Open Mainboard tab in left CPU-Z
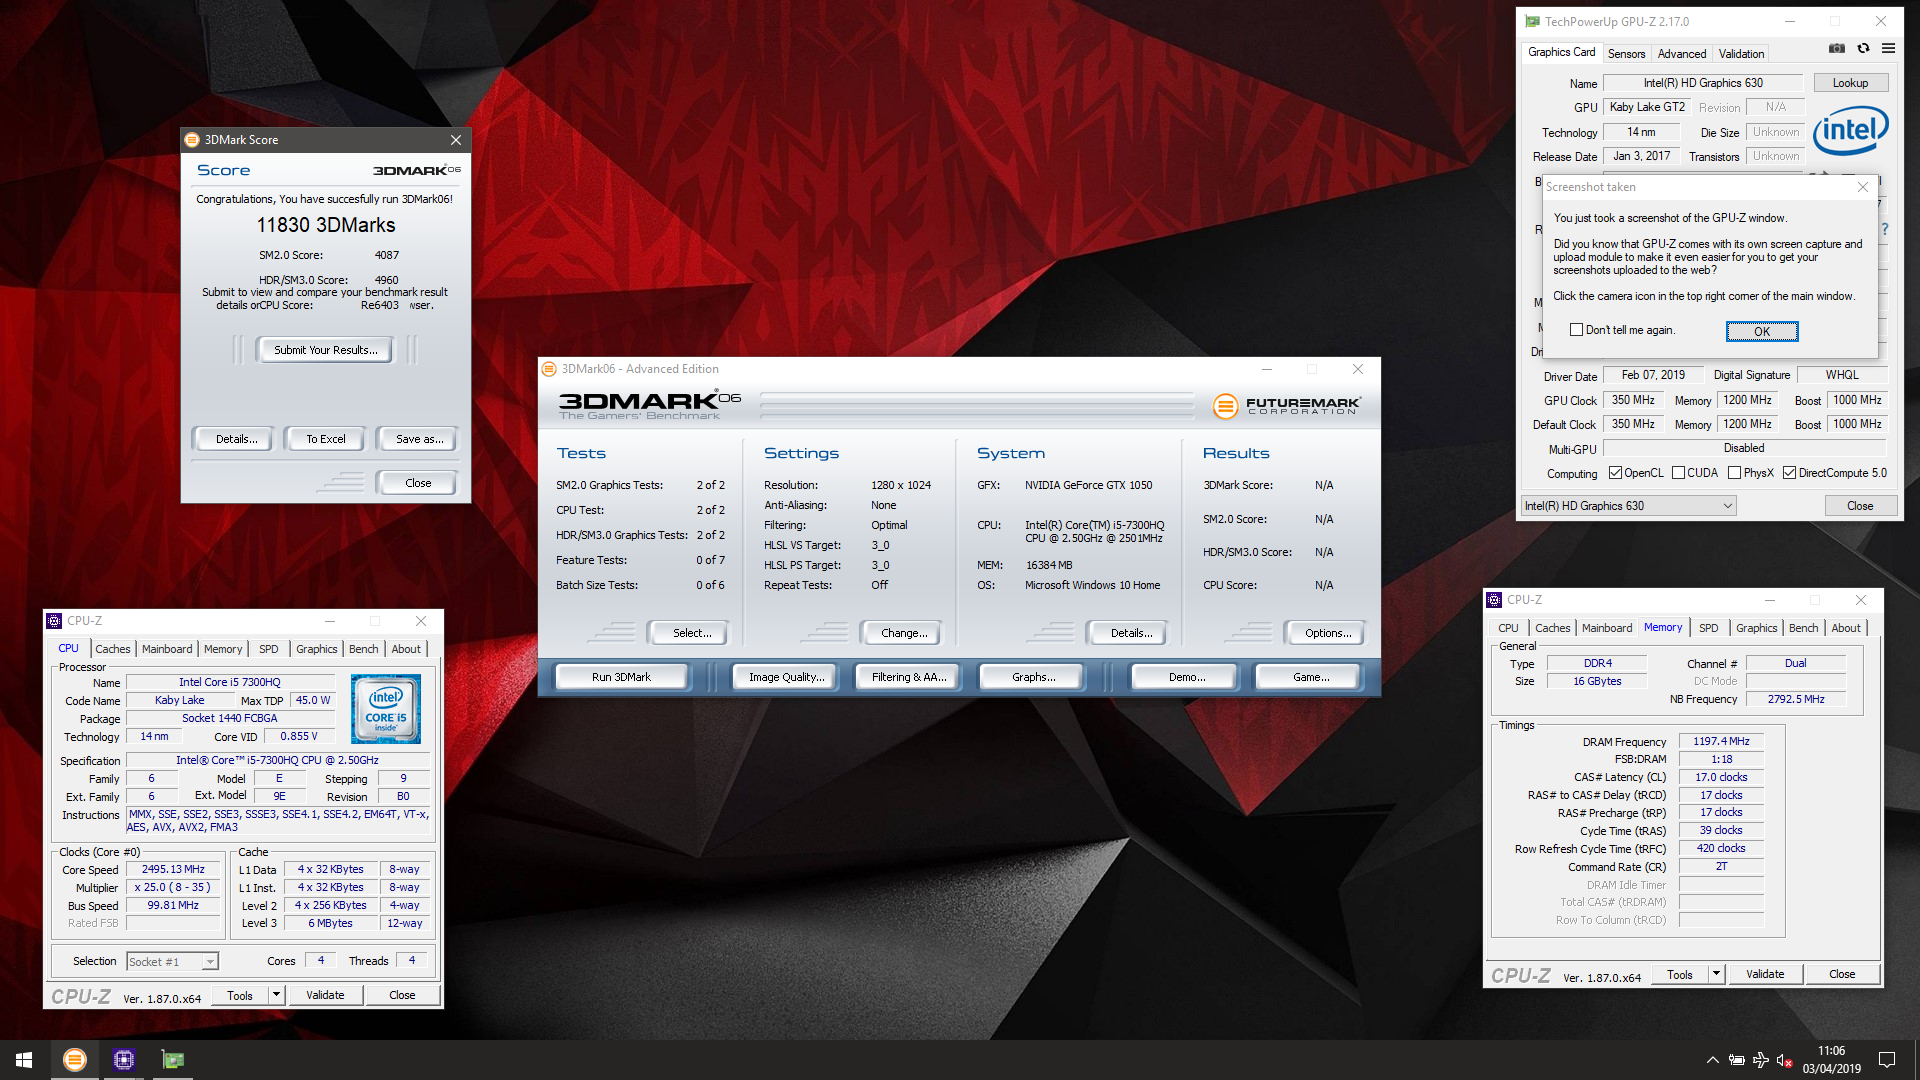This screenshot has height=1080, width=1920. (167, 649)
